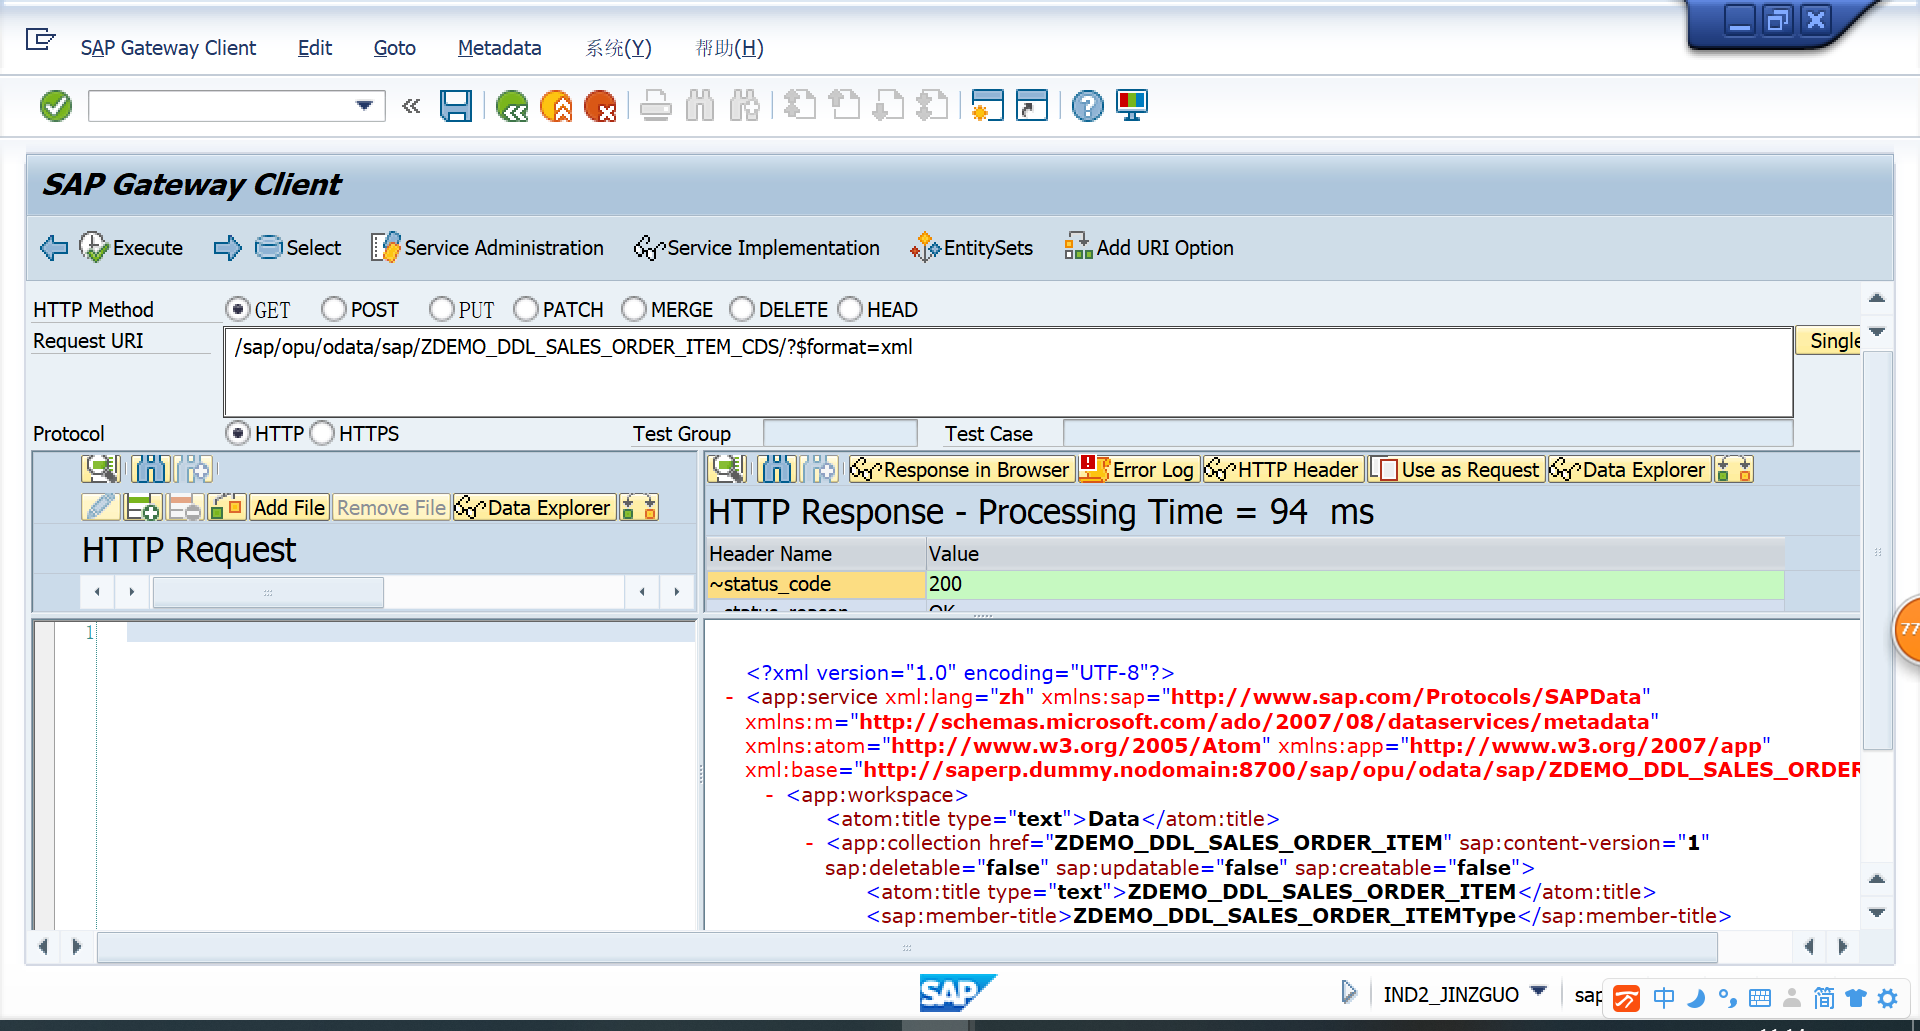Image resolution: width=1920 pixels, height=1031 pixels.
Task: Click the HTTP Request details magnifier icon
Action: [101, 468]
